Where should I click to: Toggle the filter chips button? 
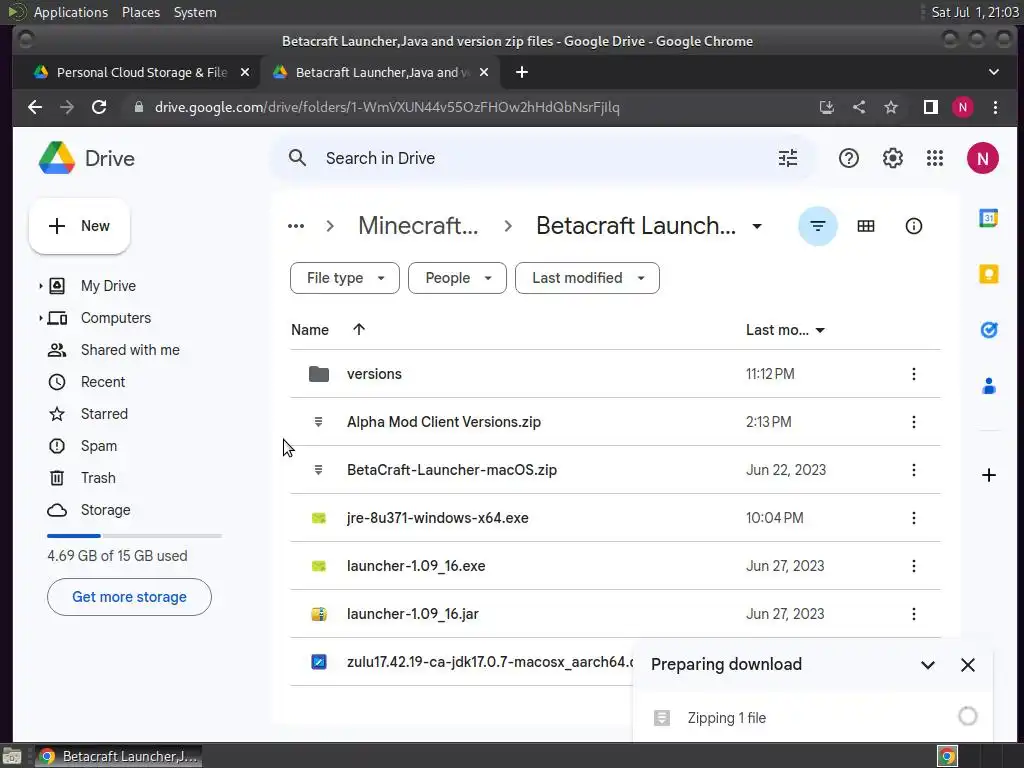[x=818, y=226]
